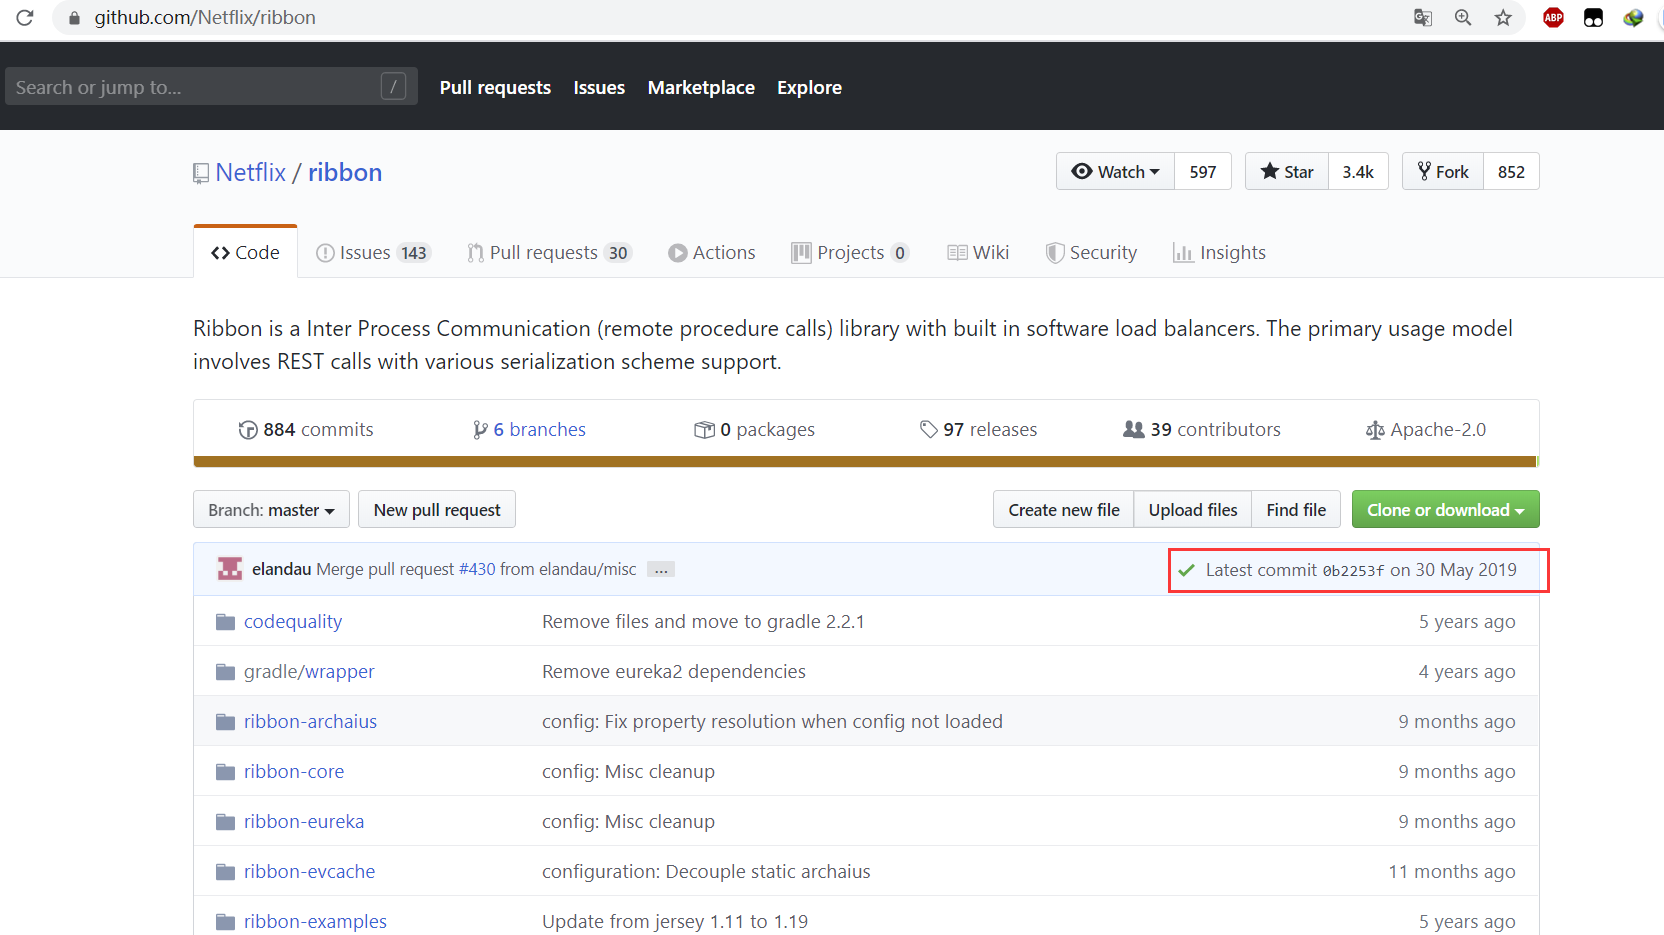The height and width of the screenshot is (935, 1664).
Task: Fork the ribbon repository
Action: pos(1443,171)
